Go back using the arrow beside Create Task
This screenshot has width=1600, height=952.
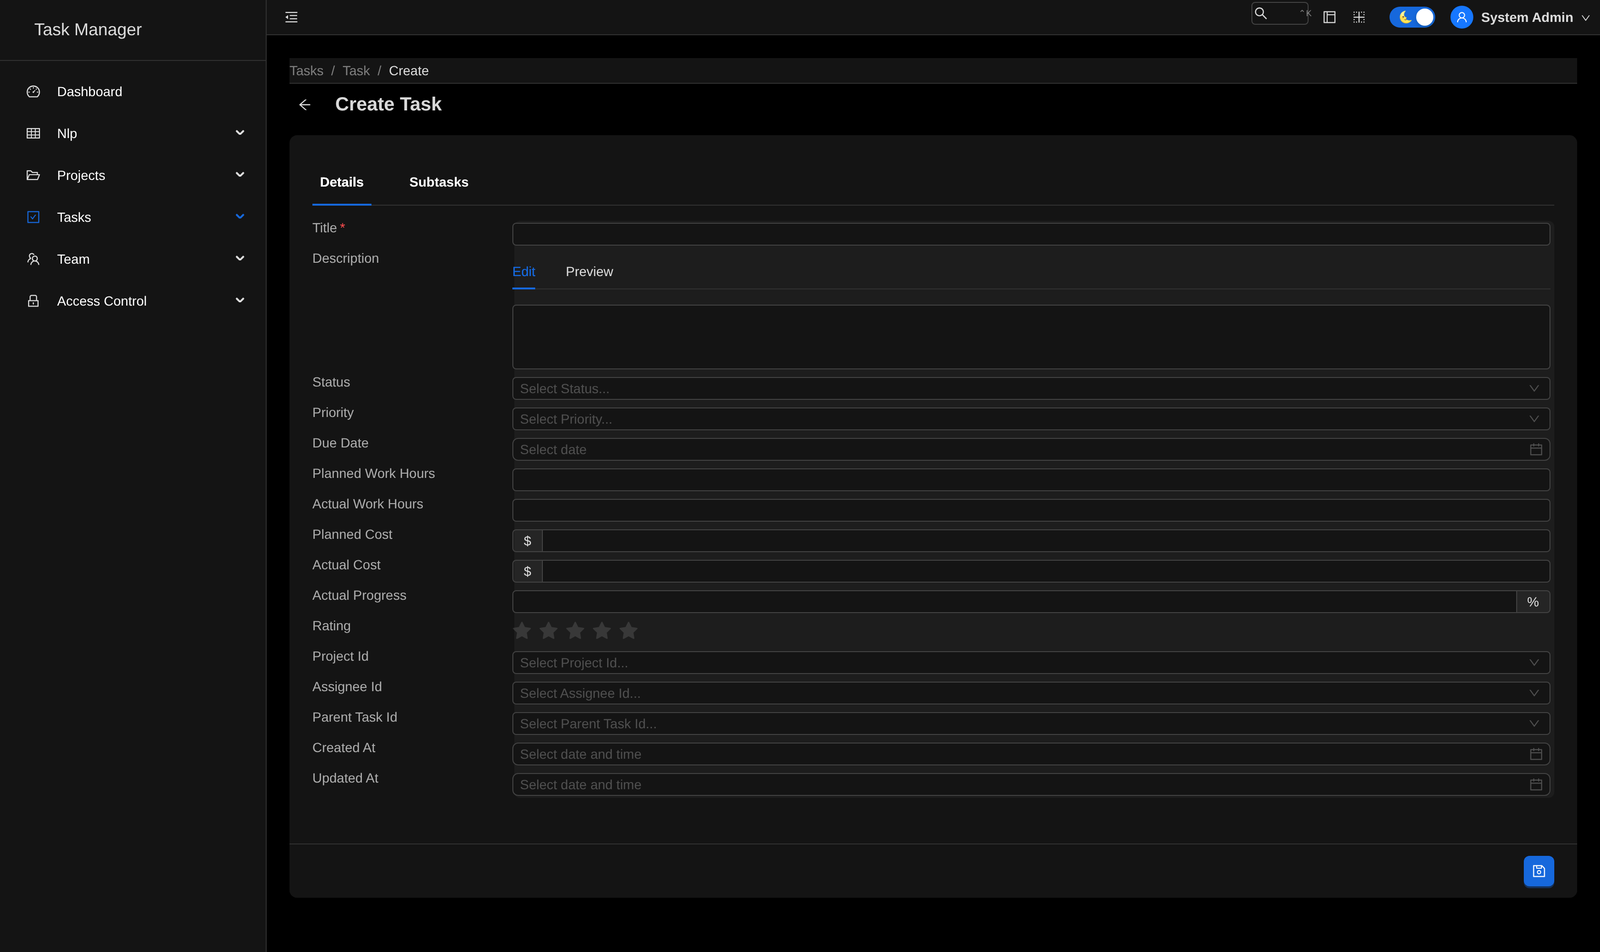pyautogui.click(x=305, y=105)
